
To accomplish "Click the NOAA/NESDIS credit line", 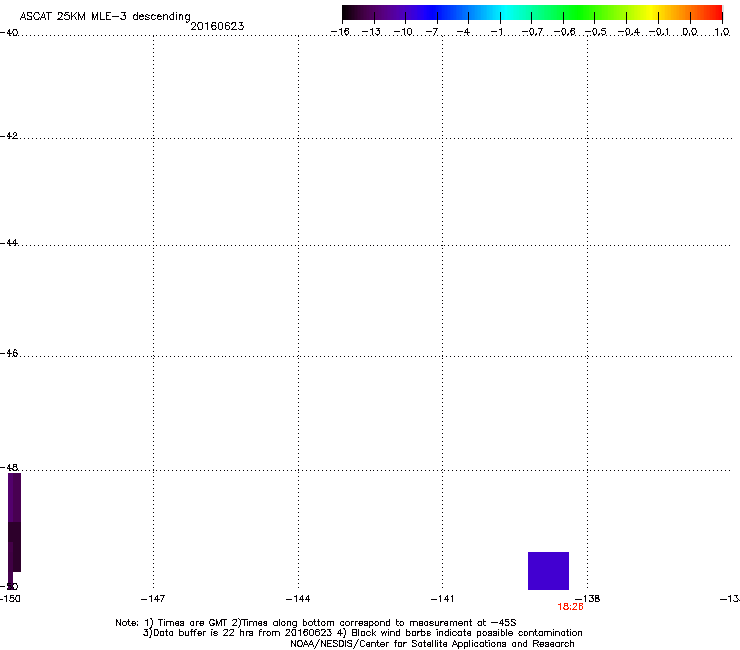I will coord(432,644).
